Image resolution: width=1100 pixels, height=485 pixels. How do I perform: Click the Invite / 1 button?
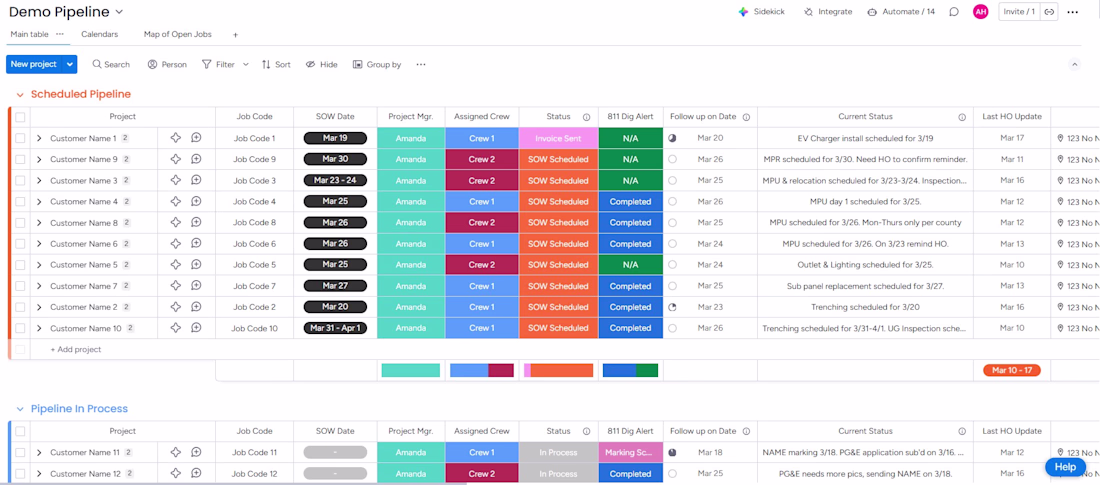point(1019,12)
